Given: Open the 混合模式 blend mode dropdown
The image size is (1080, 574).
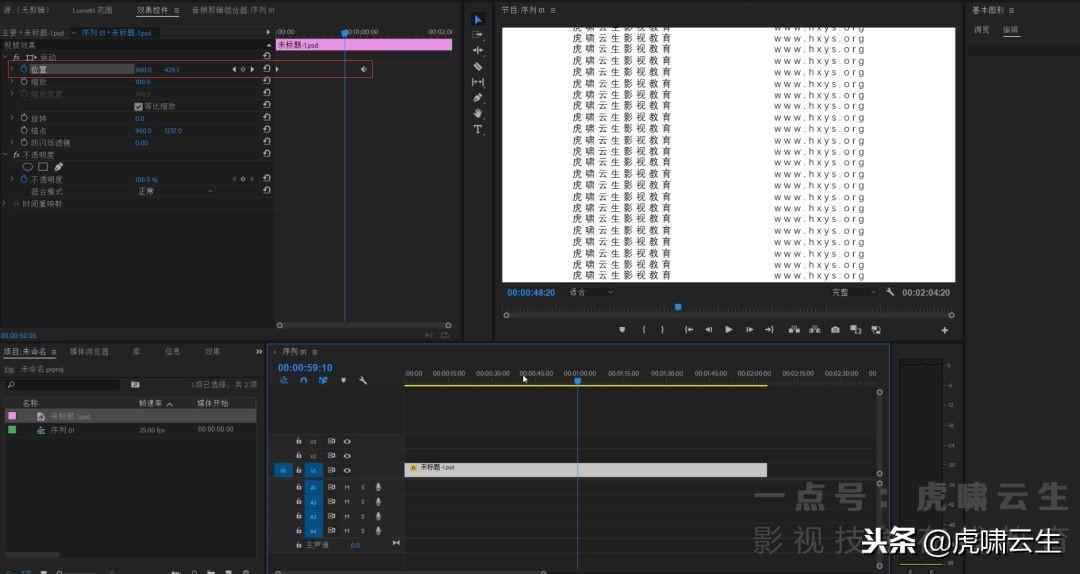Looking at the screenshot, I should point(175,191).
